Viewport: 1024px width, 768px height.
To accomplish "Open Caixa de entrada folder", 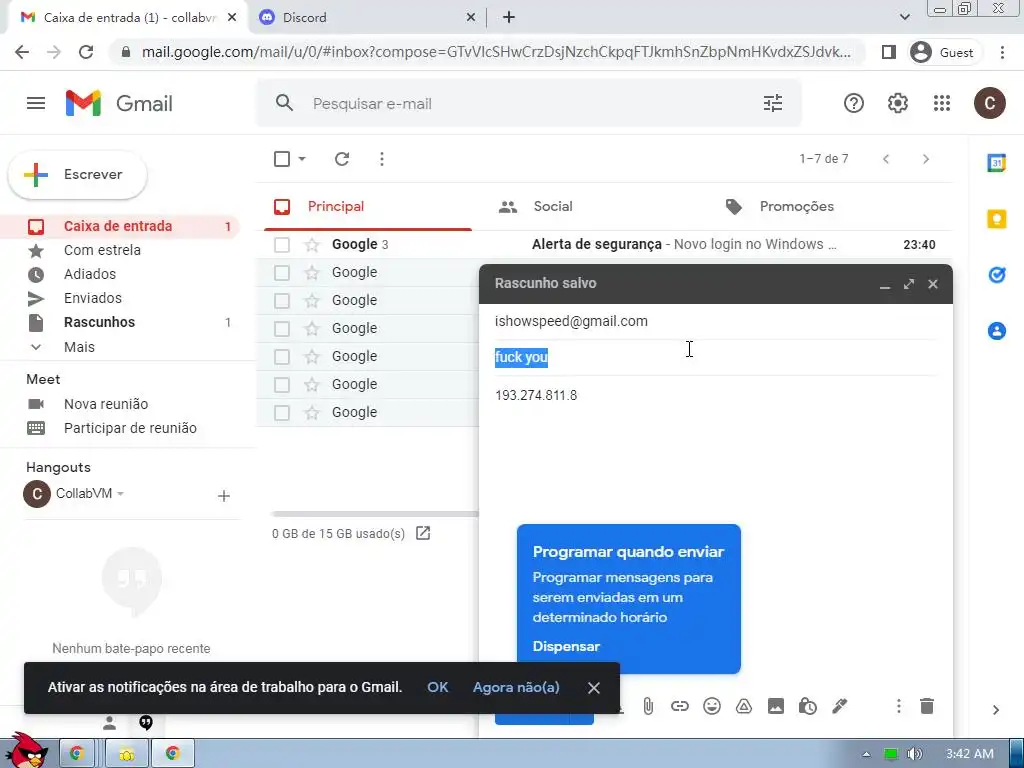I will (x=118, y=226).
